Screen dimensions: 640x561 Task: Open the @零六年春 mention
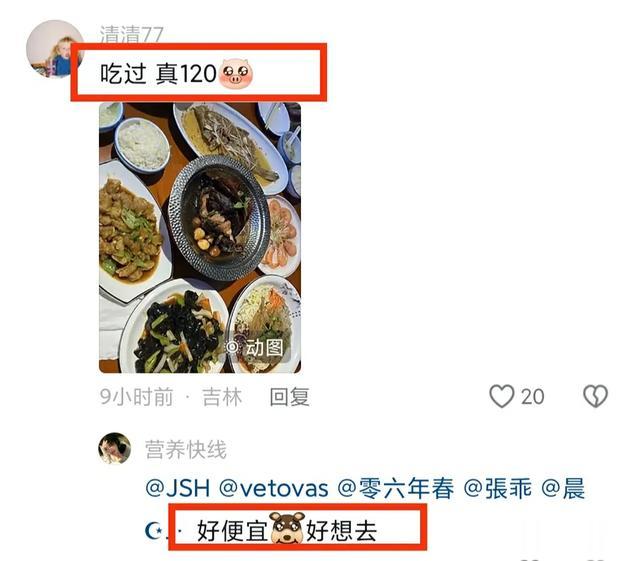point(396,488)
